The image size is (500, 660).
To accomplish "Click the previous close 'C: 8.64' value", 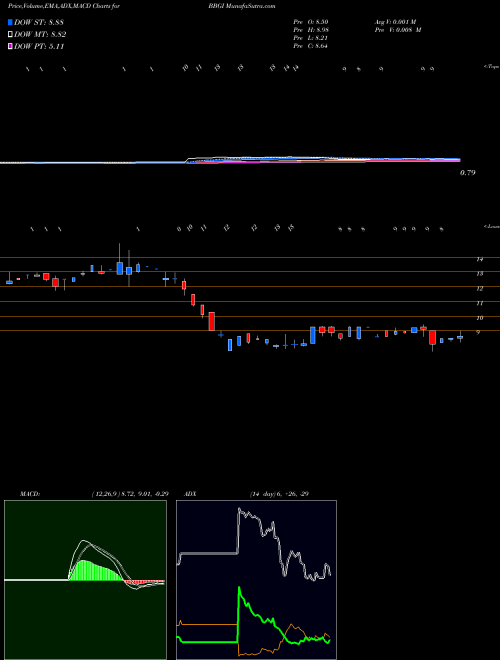I will (x=319, y=46).
